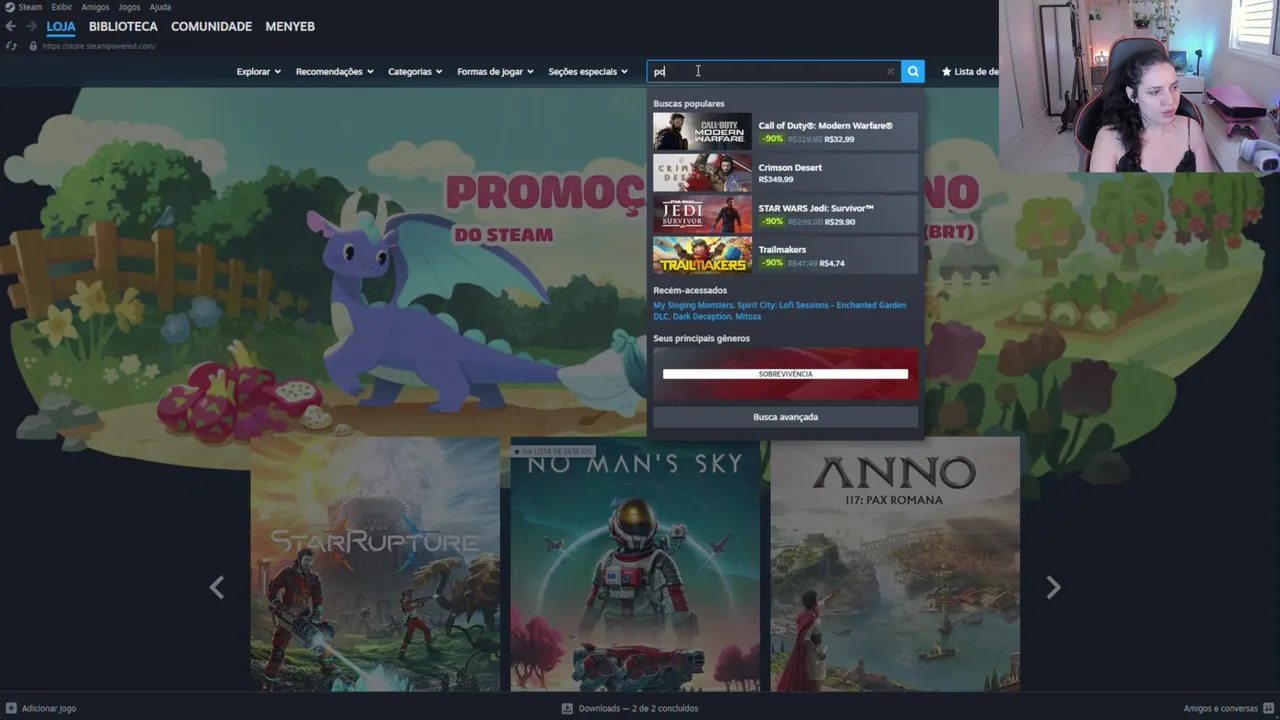
Task: Switch to the COMUNIDADE tab
Action: pos(211,27)
